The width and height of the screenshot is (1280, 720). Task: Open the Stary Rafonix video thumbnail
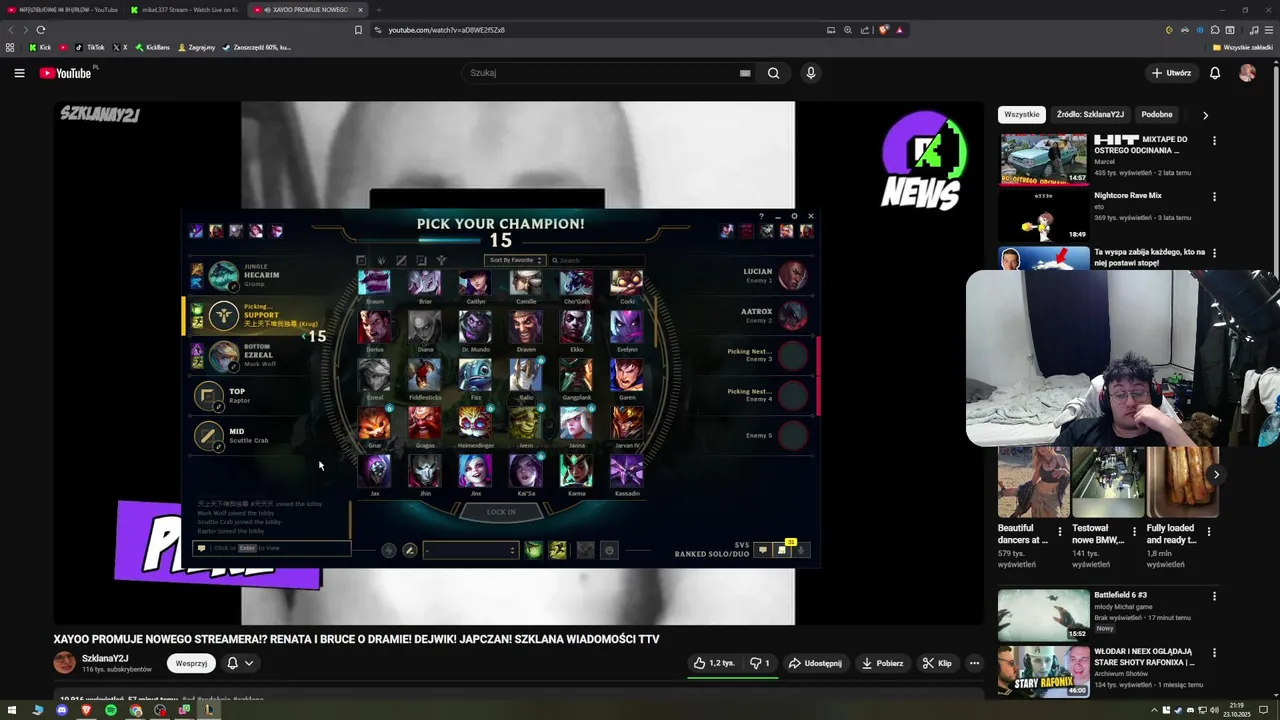(x=1043, y=671)
